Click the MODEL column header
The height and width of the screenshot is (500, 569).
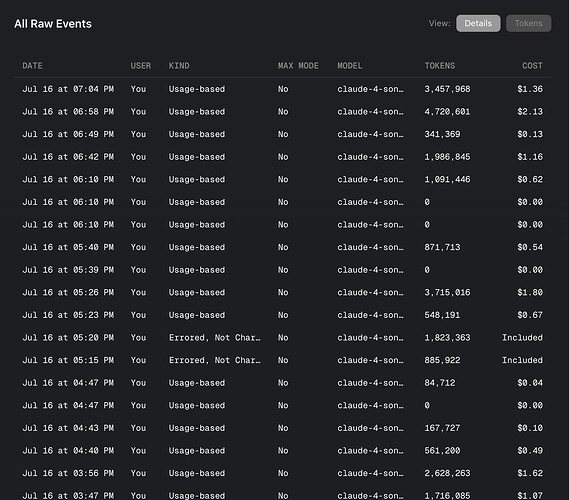coord(349,66)
